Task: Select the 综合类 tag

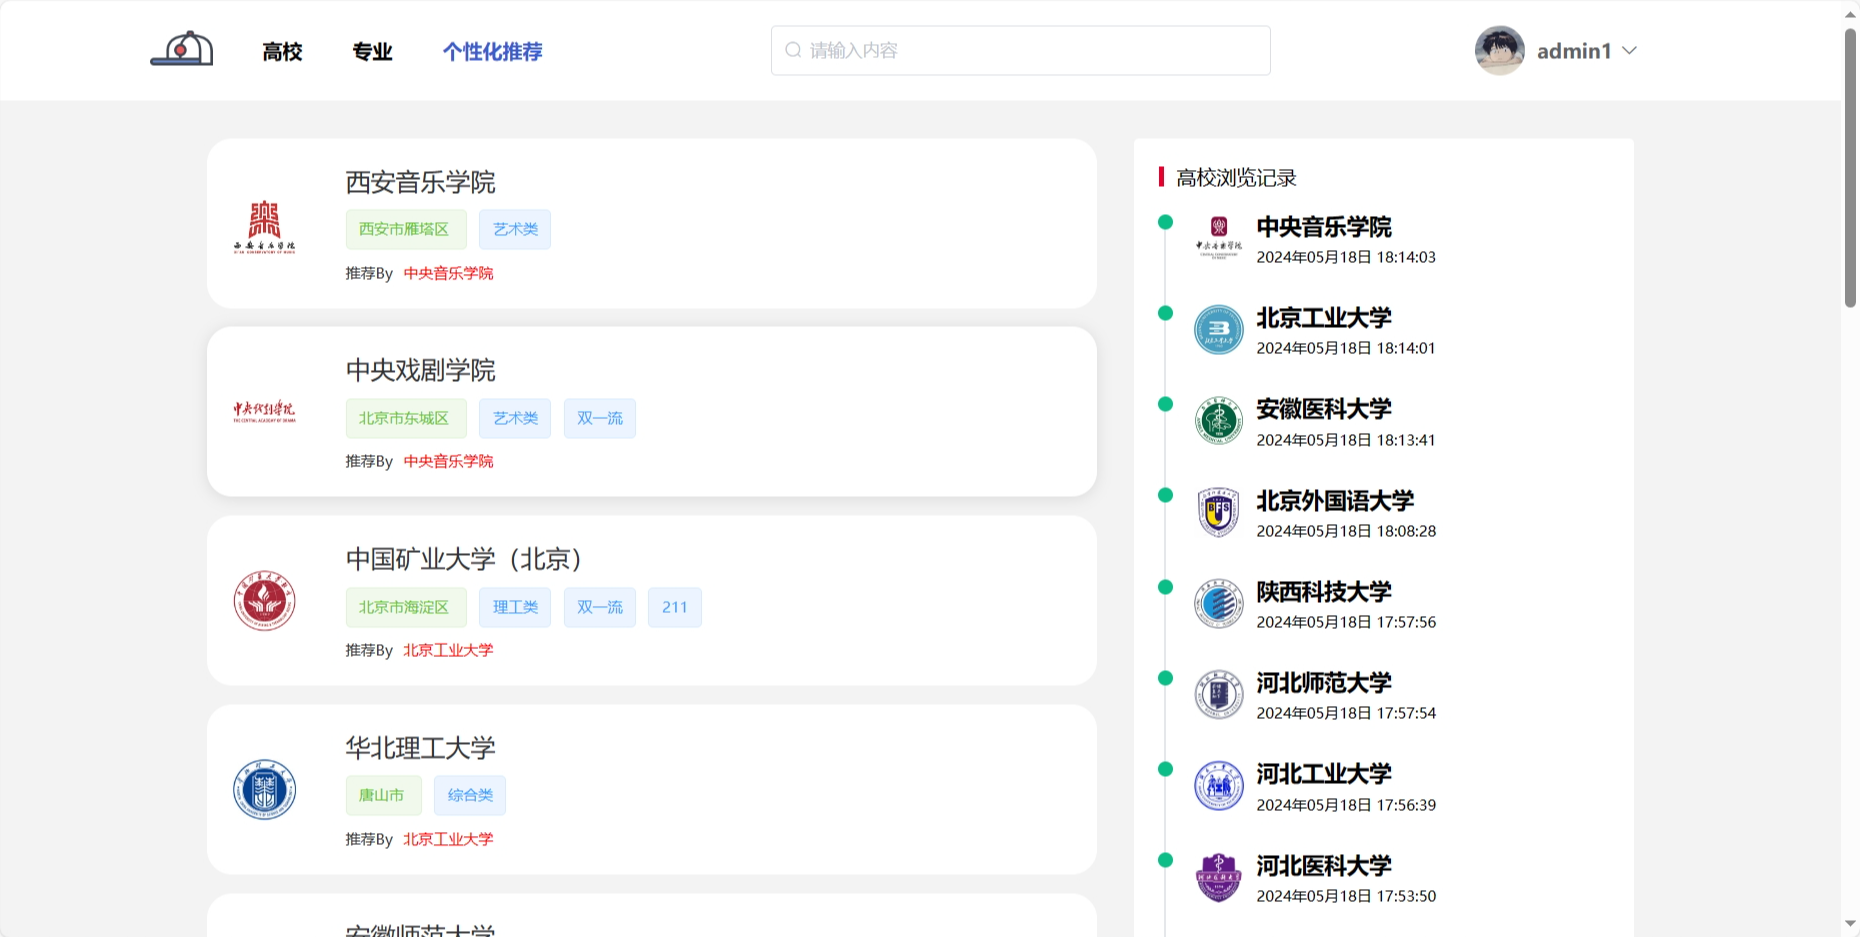Action: click(470, 795)
